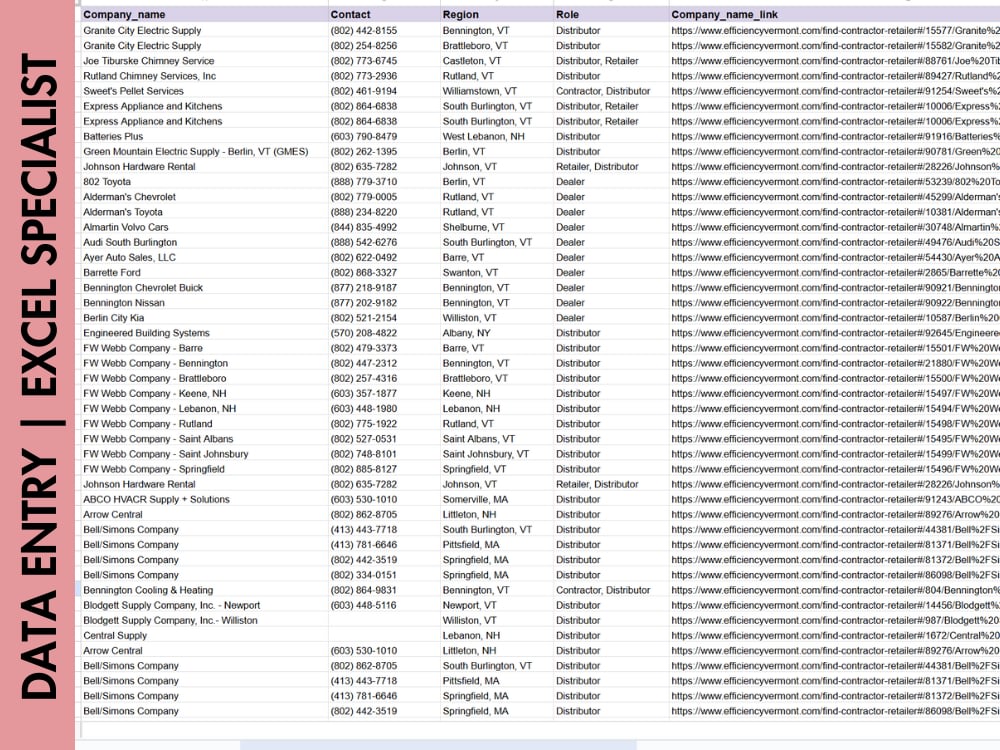
Task: Click the Sweet's Pellet Services cell
Action: pyautogui.click(x=205, y=91)
